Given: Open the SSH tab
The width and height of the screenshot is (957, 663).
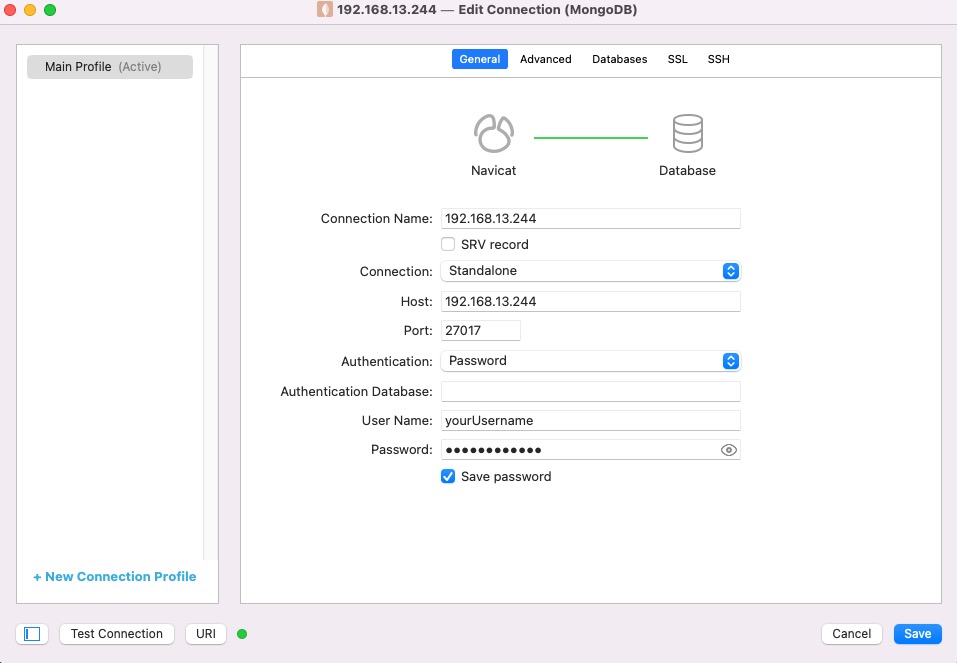Looking at the screenshot, I should (x=718, y=59).
